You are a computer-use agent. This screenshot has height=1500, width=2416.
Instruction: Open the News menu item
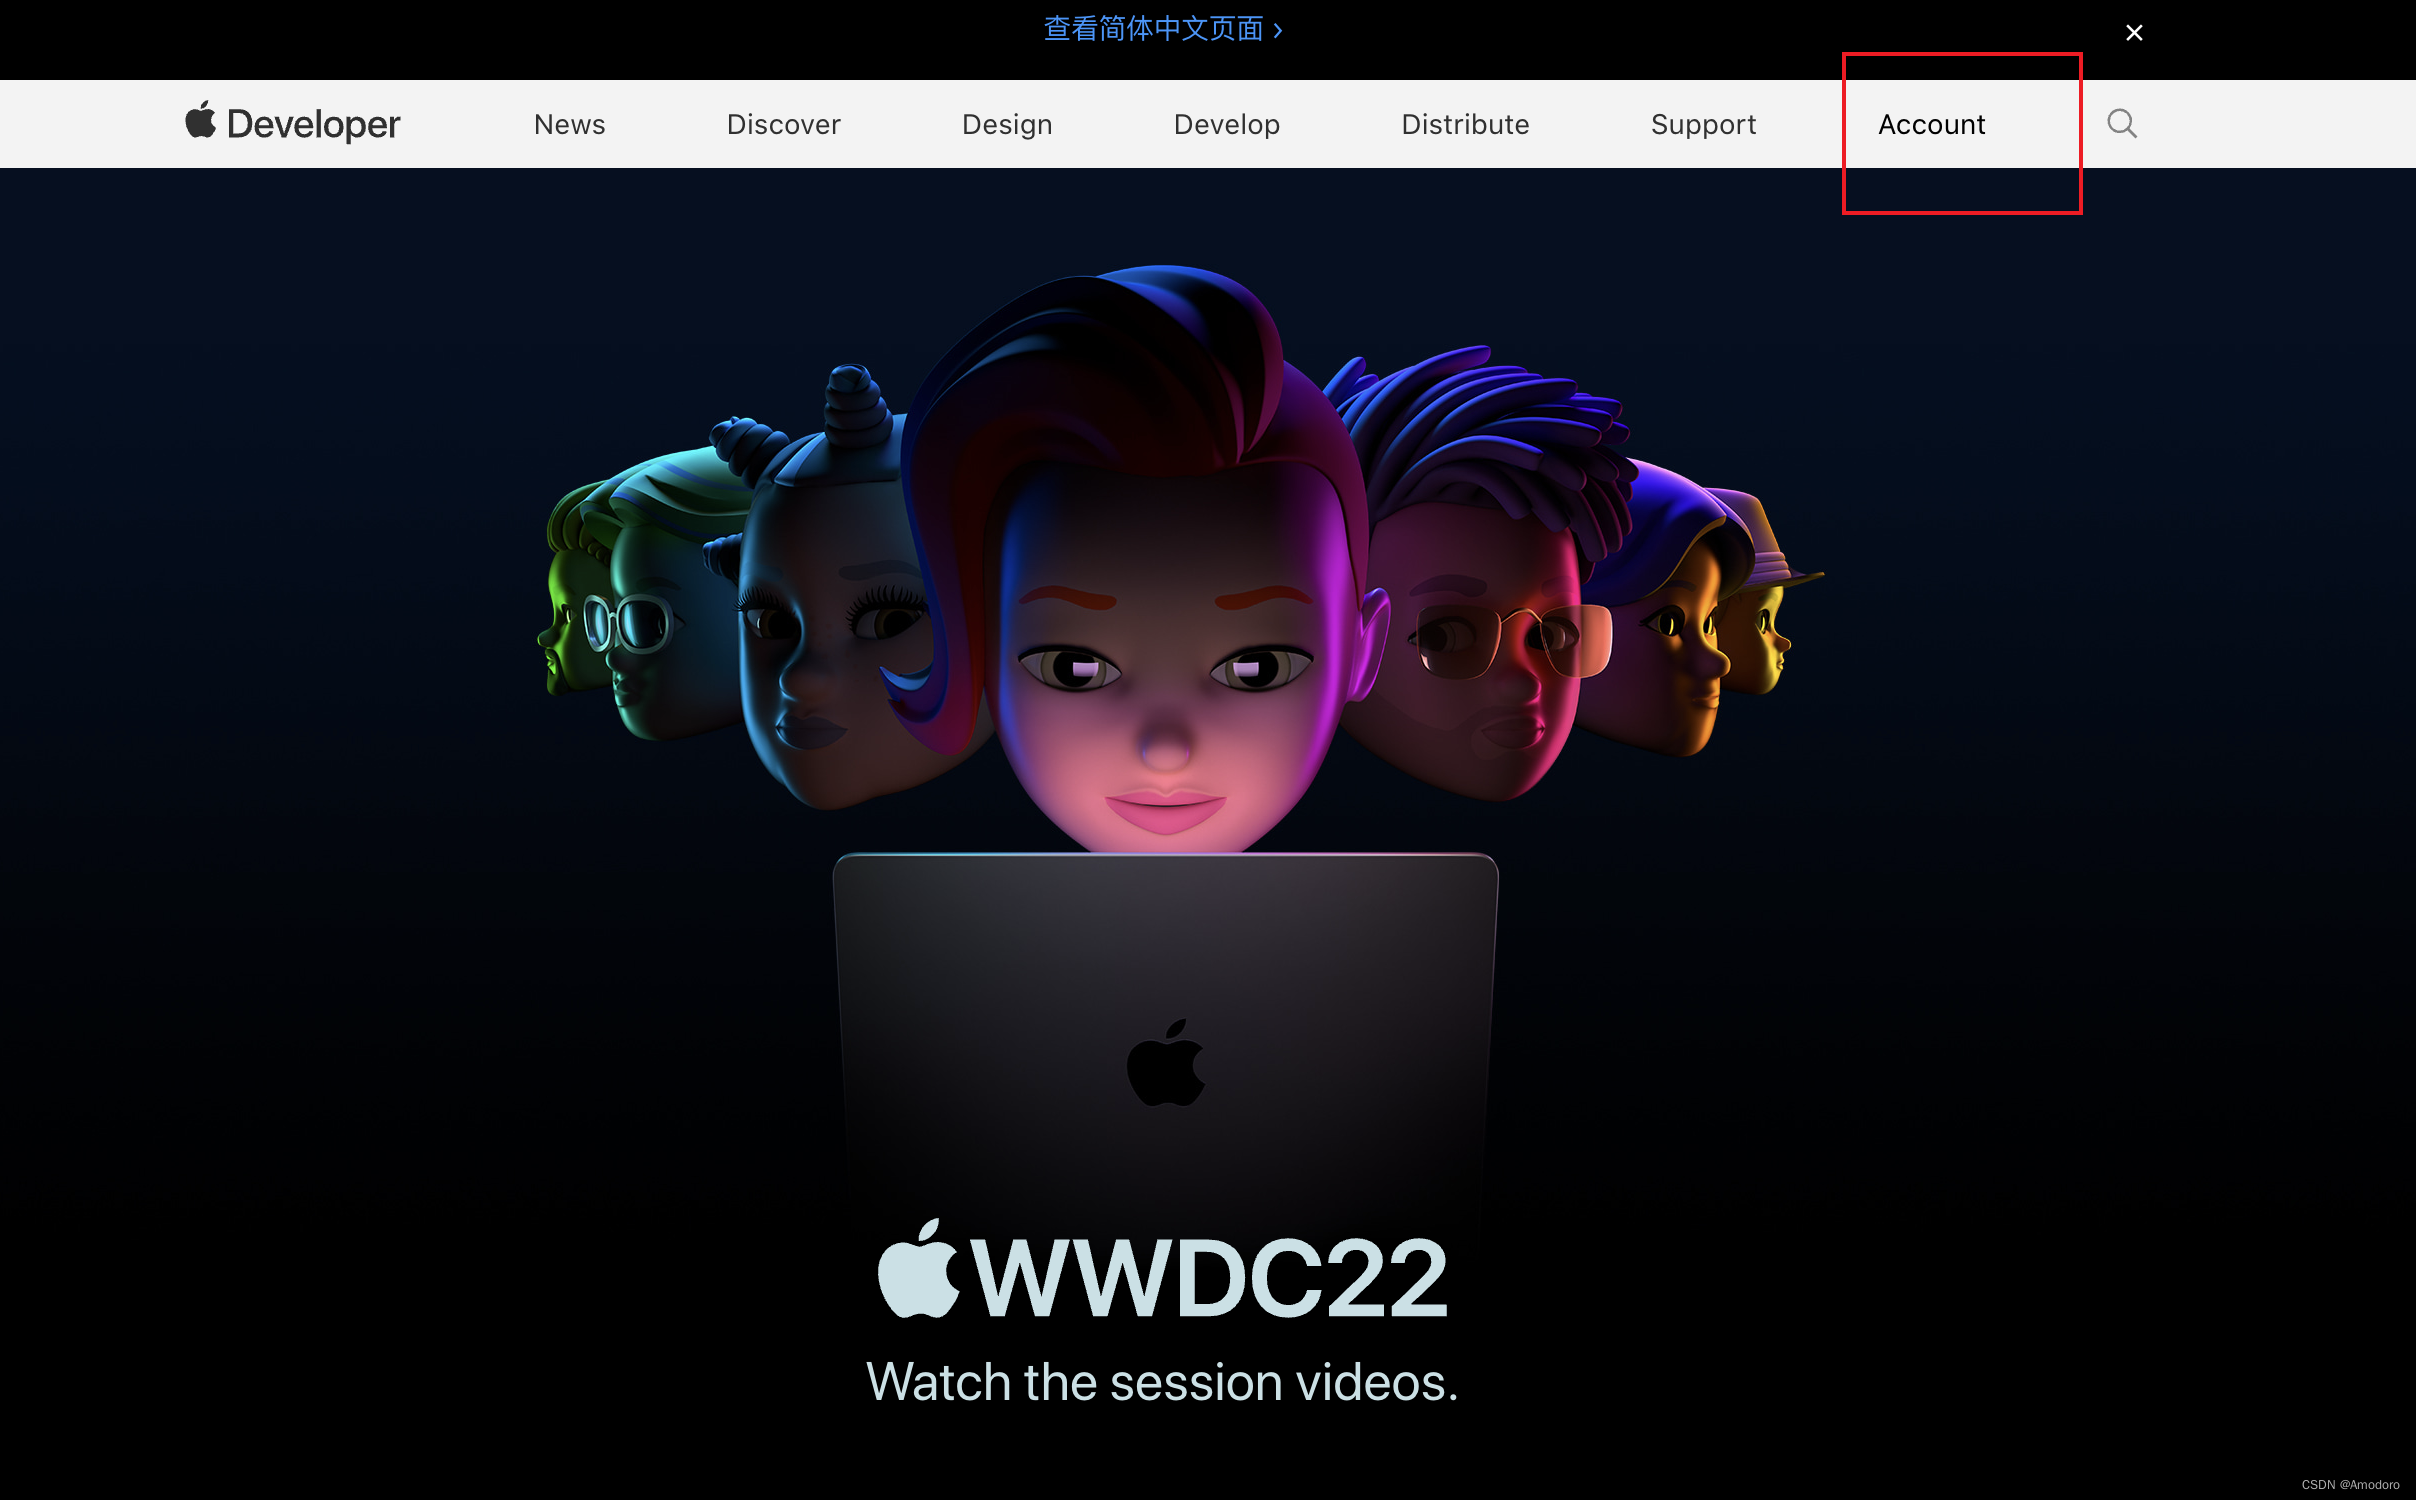point(570,124)
